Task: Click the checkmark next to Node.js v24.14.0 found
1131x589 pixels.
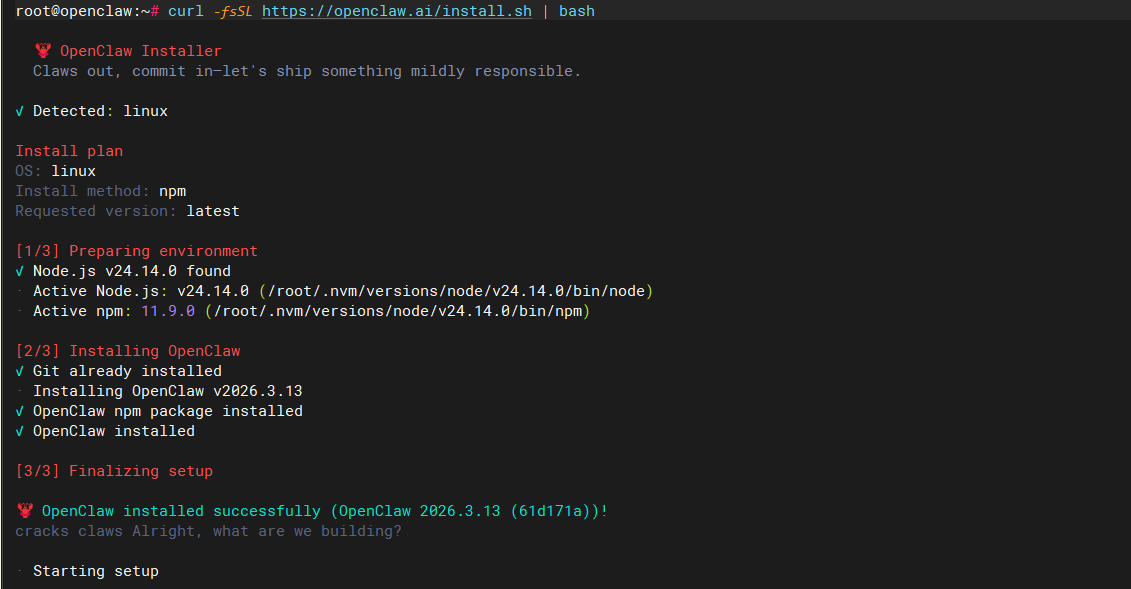Action: [19, 271]
